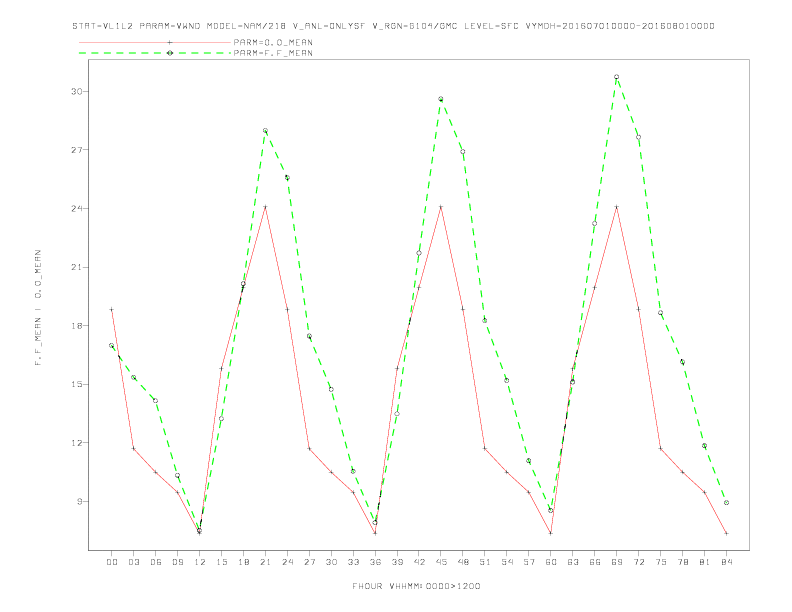The height and width of the screenshot is (612, 792).
Task: Click y-axis tick label 15
Action: click(x=76, y=384)
